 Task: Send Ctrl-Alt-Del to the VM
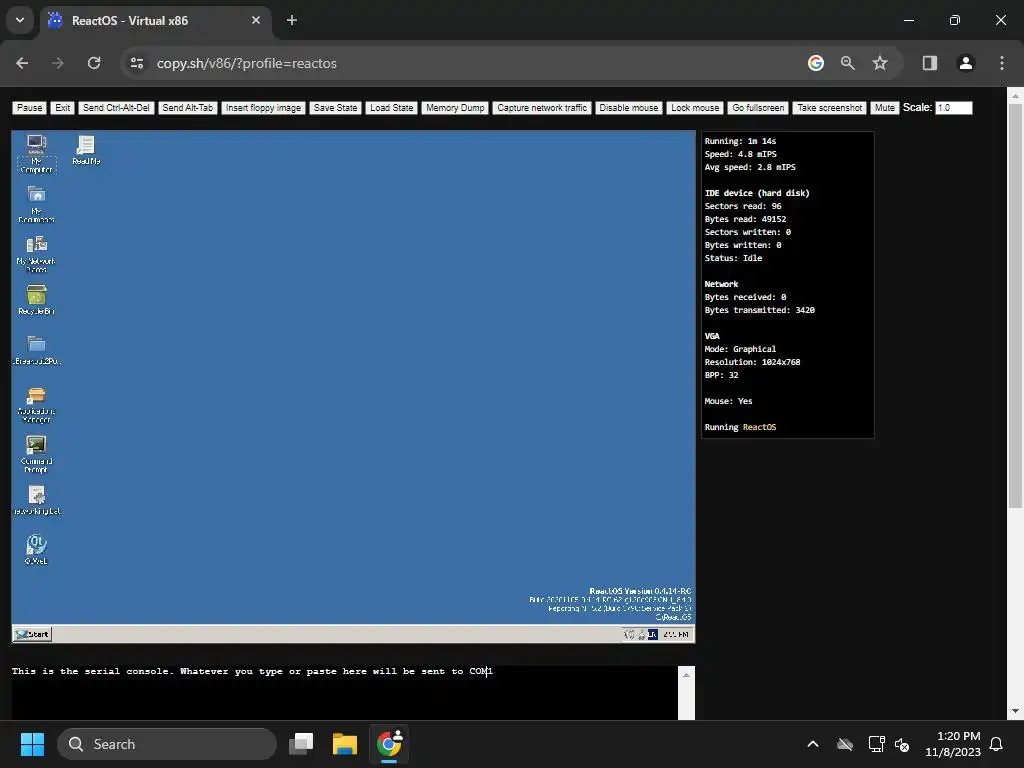tap(116, 108)
